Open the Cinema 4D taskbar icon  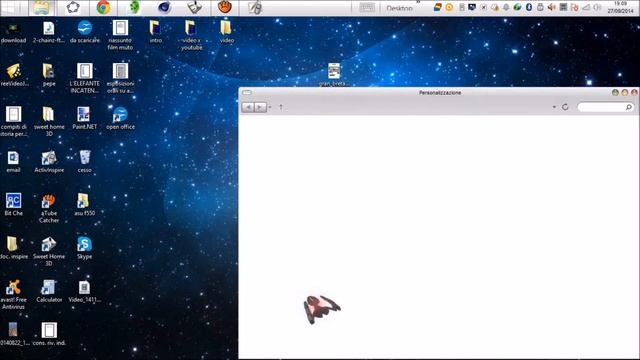pyautogui.click(x=164, y=7)
